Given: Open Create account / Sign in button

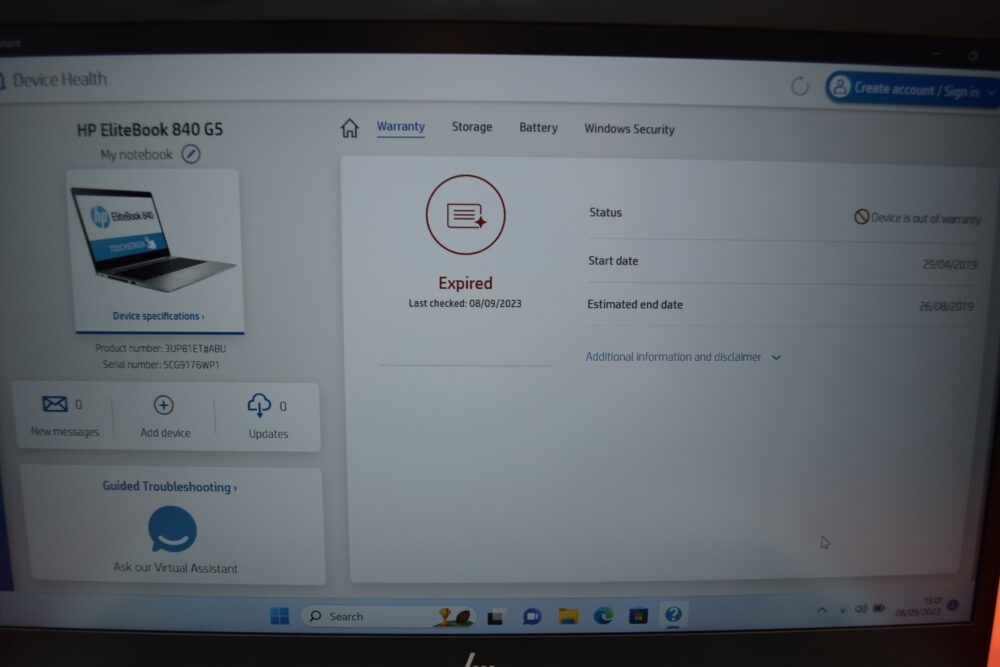Looking at the screenshot, I should coord(911,89).
